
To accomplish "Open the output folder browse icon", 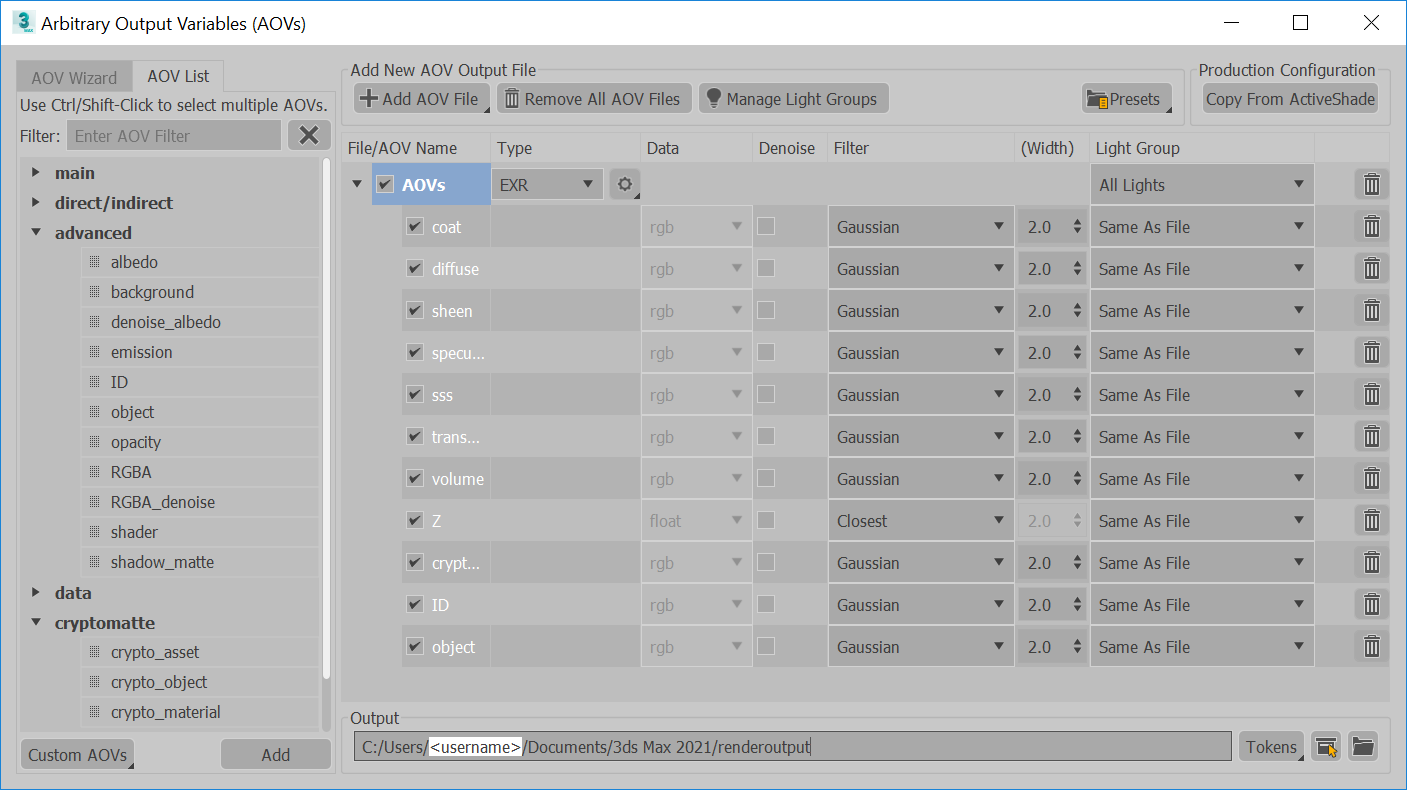I will click(x=1362, y=746).
